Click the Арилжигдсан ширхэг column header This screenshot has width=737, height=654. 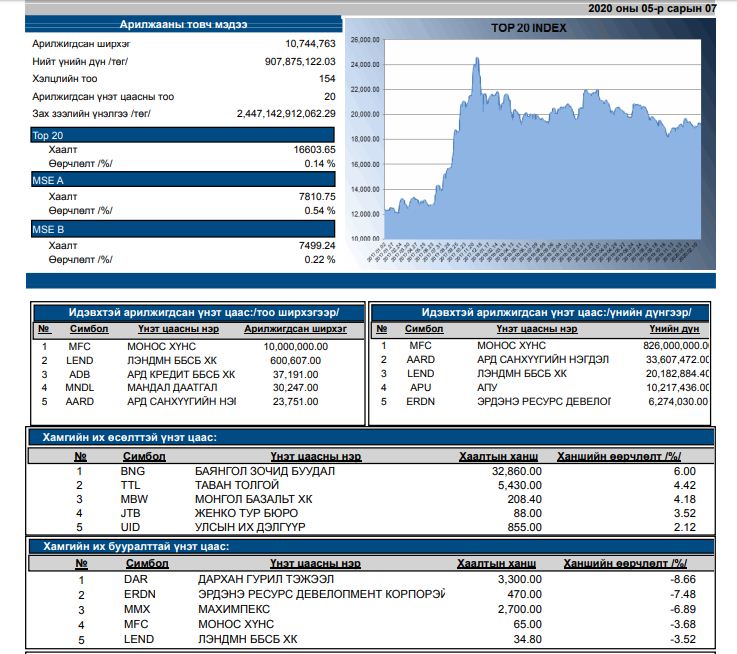295,329
